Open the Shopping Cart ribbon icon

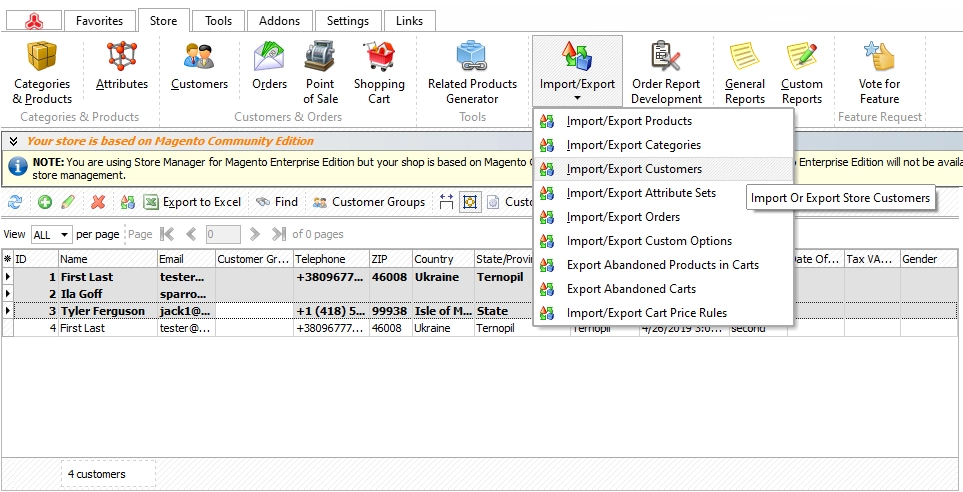tap(379, 72)
